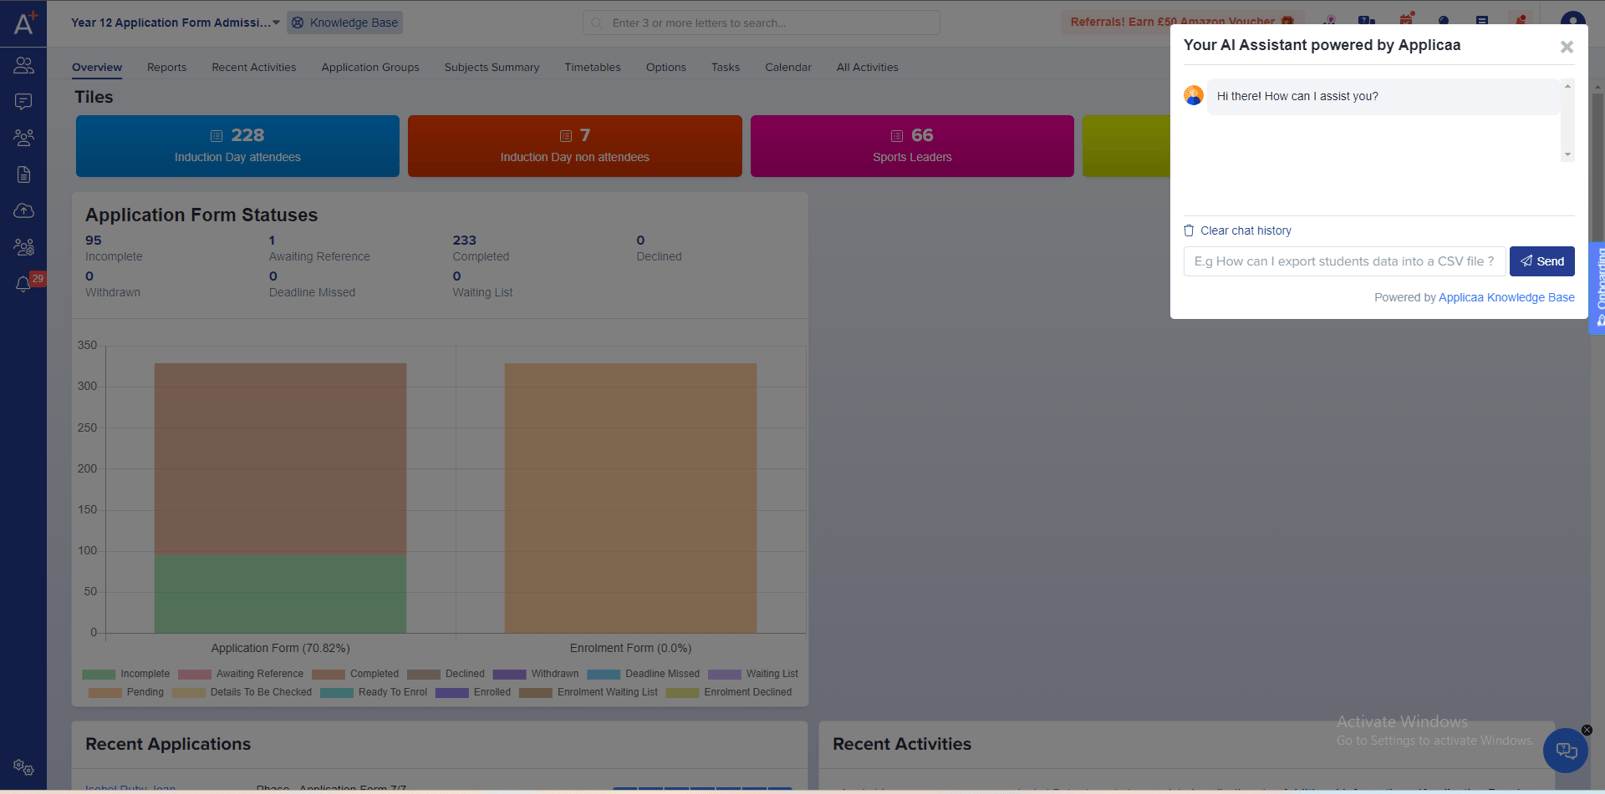Open the notifications bell in the sidebar
The image size is (1605, 794).
tap(23, 285)
